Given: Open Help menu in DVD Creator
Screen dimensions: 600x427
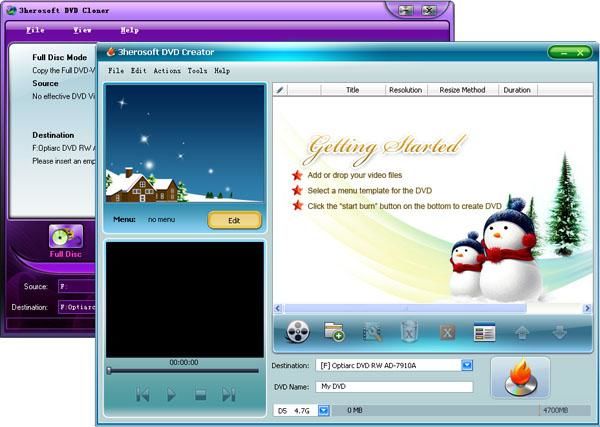Looking at the screenshot, I should pos(222,70).
